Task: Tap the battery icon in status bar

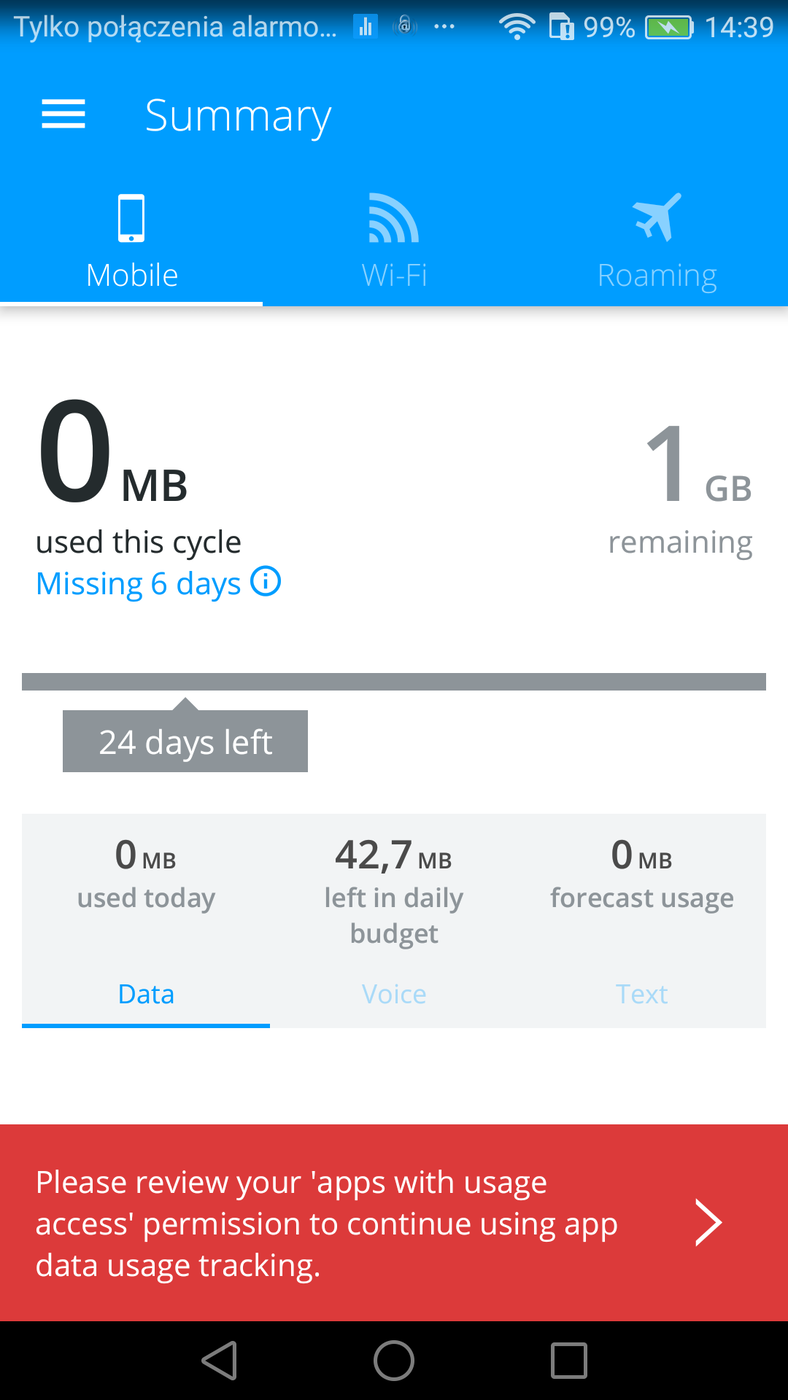Action: (669, 27)
